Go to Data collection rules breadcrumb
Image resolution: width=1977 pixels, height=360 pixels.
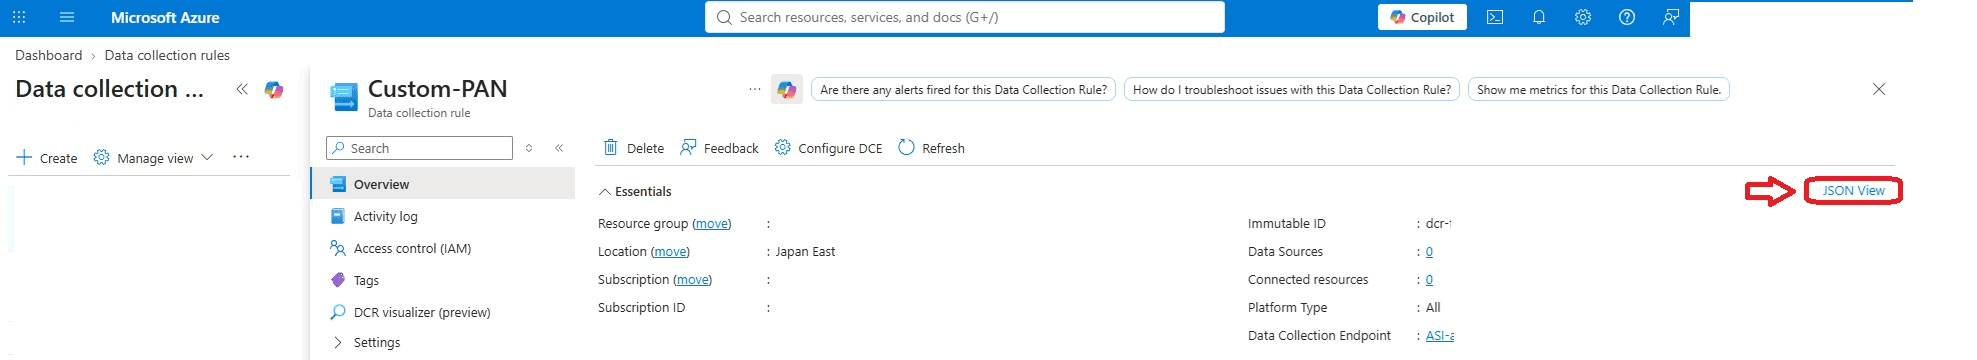click(x=167, y=55)
